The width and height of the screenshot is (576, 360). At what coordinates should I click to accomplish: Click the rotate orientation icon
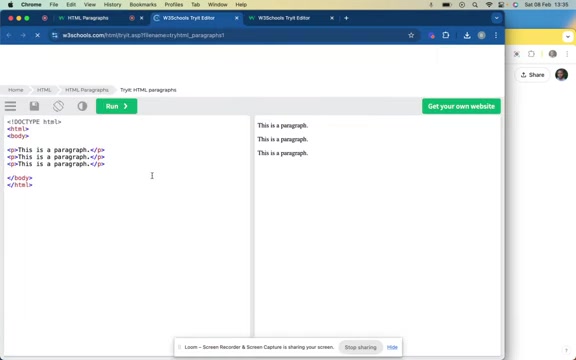(58, 106)
